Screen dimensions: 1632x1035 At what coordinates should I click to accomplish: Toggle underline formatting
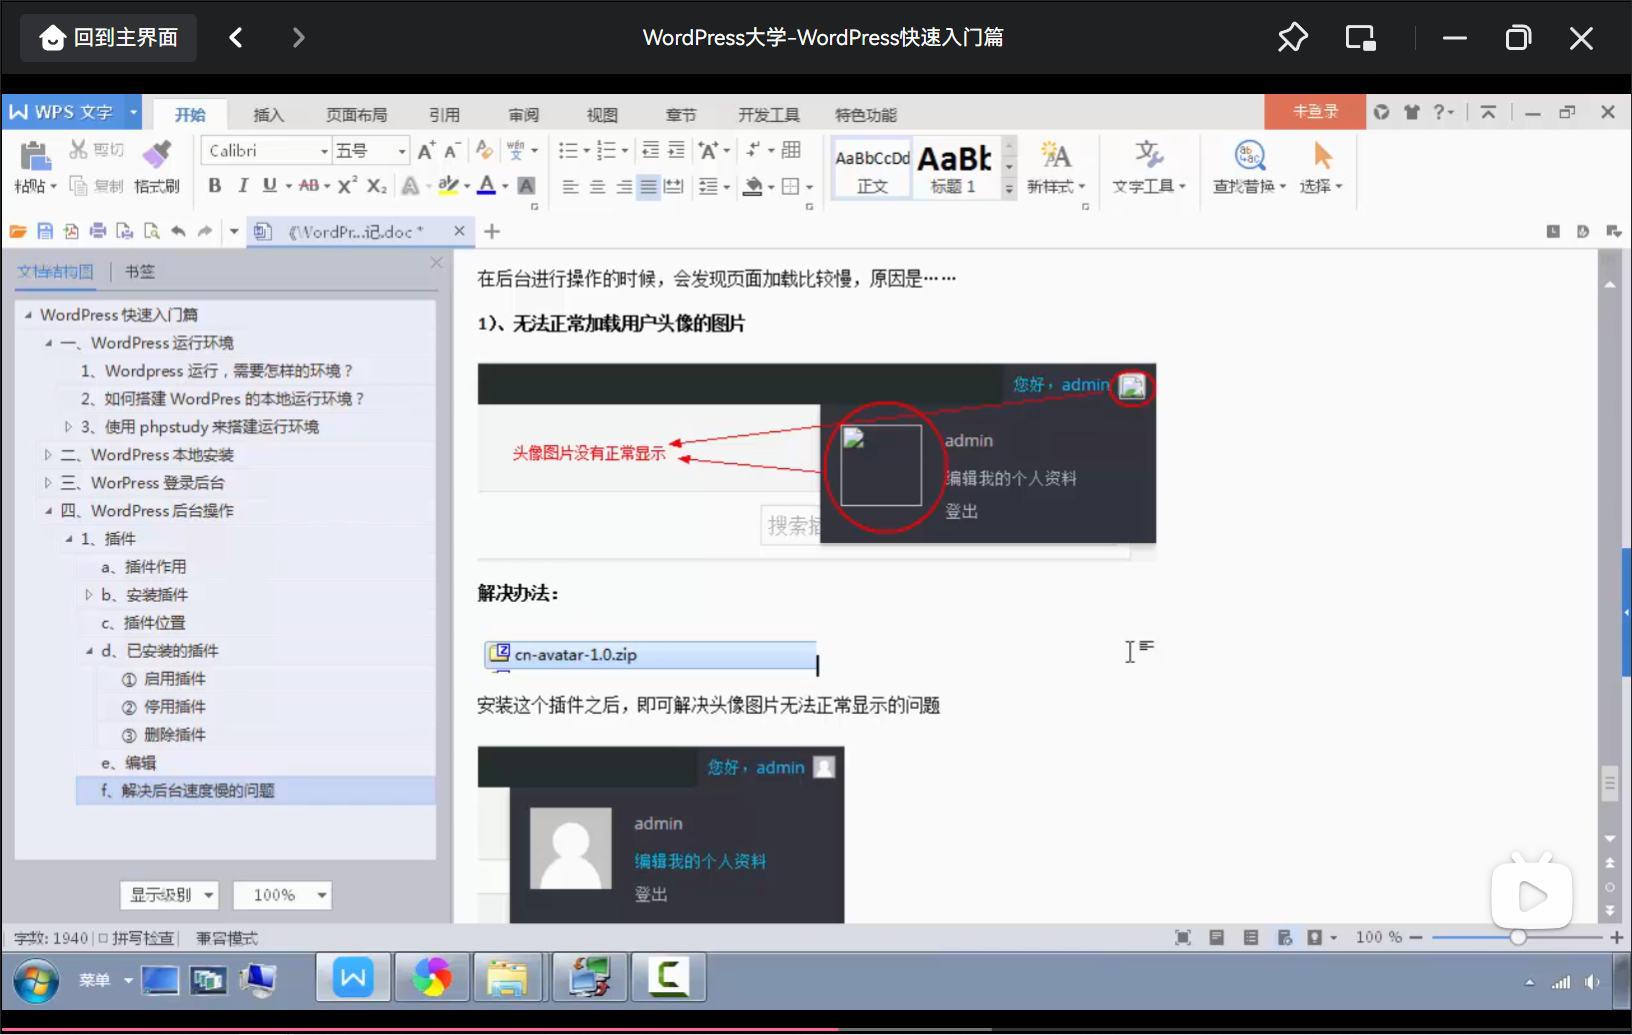pos(269,185)
